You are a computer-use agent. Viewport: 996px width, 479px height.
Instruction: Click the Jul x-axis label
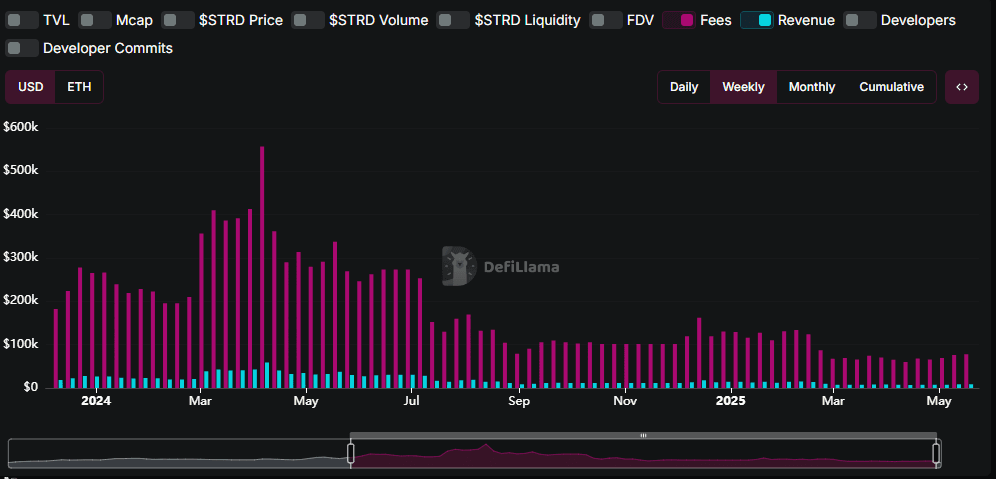[x=412, y=401]
